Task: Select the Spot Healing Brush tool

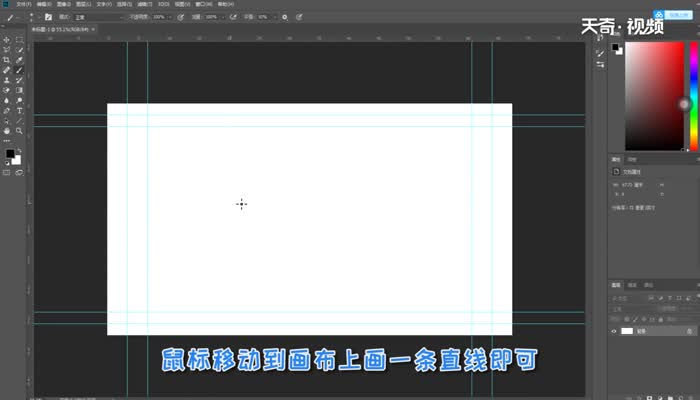Action: 6,70
